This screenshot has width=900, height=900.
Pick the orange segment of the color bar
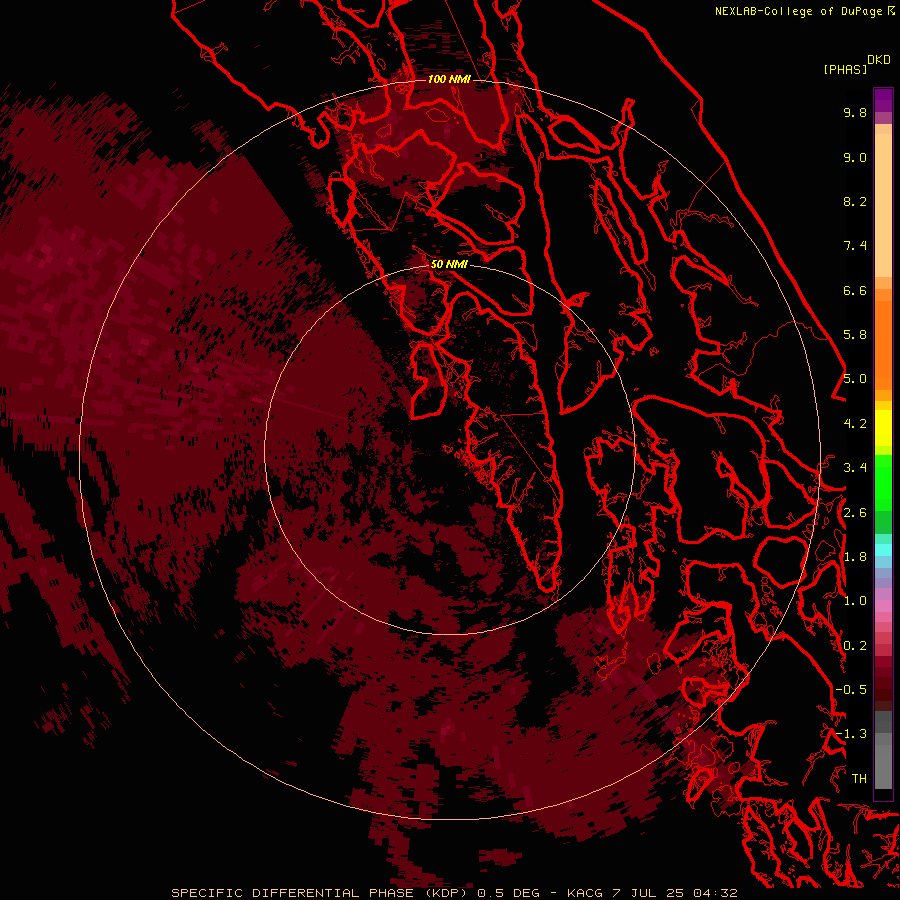click(x=883, y=344)
